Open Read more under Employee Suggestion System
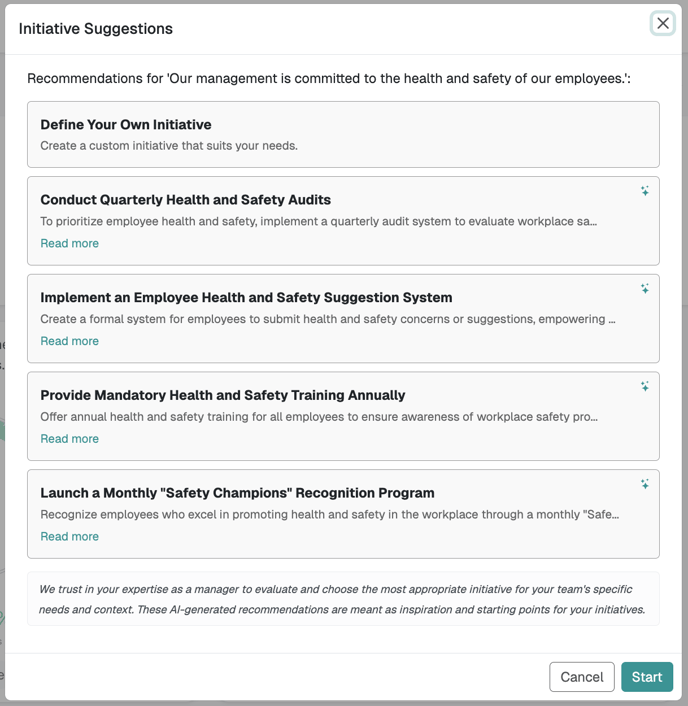This screenshot has width=688, height=706. point(69,341)
